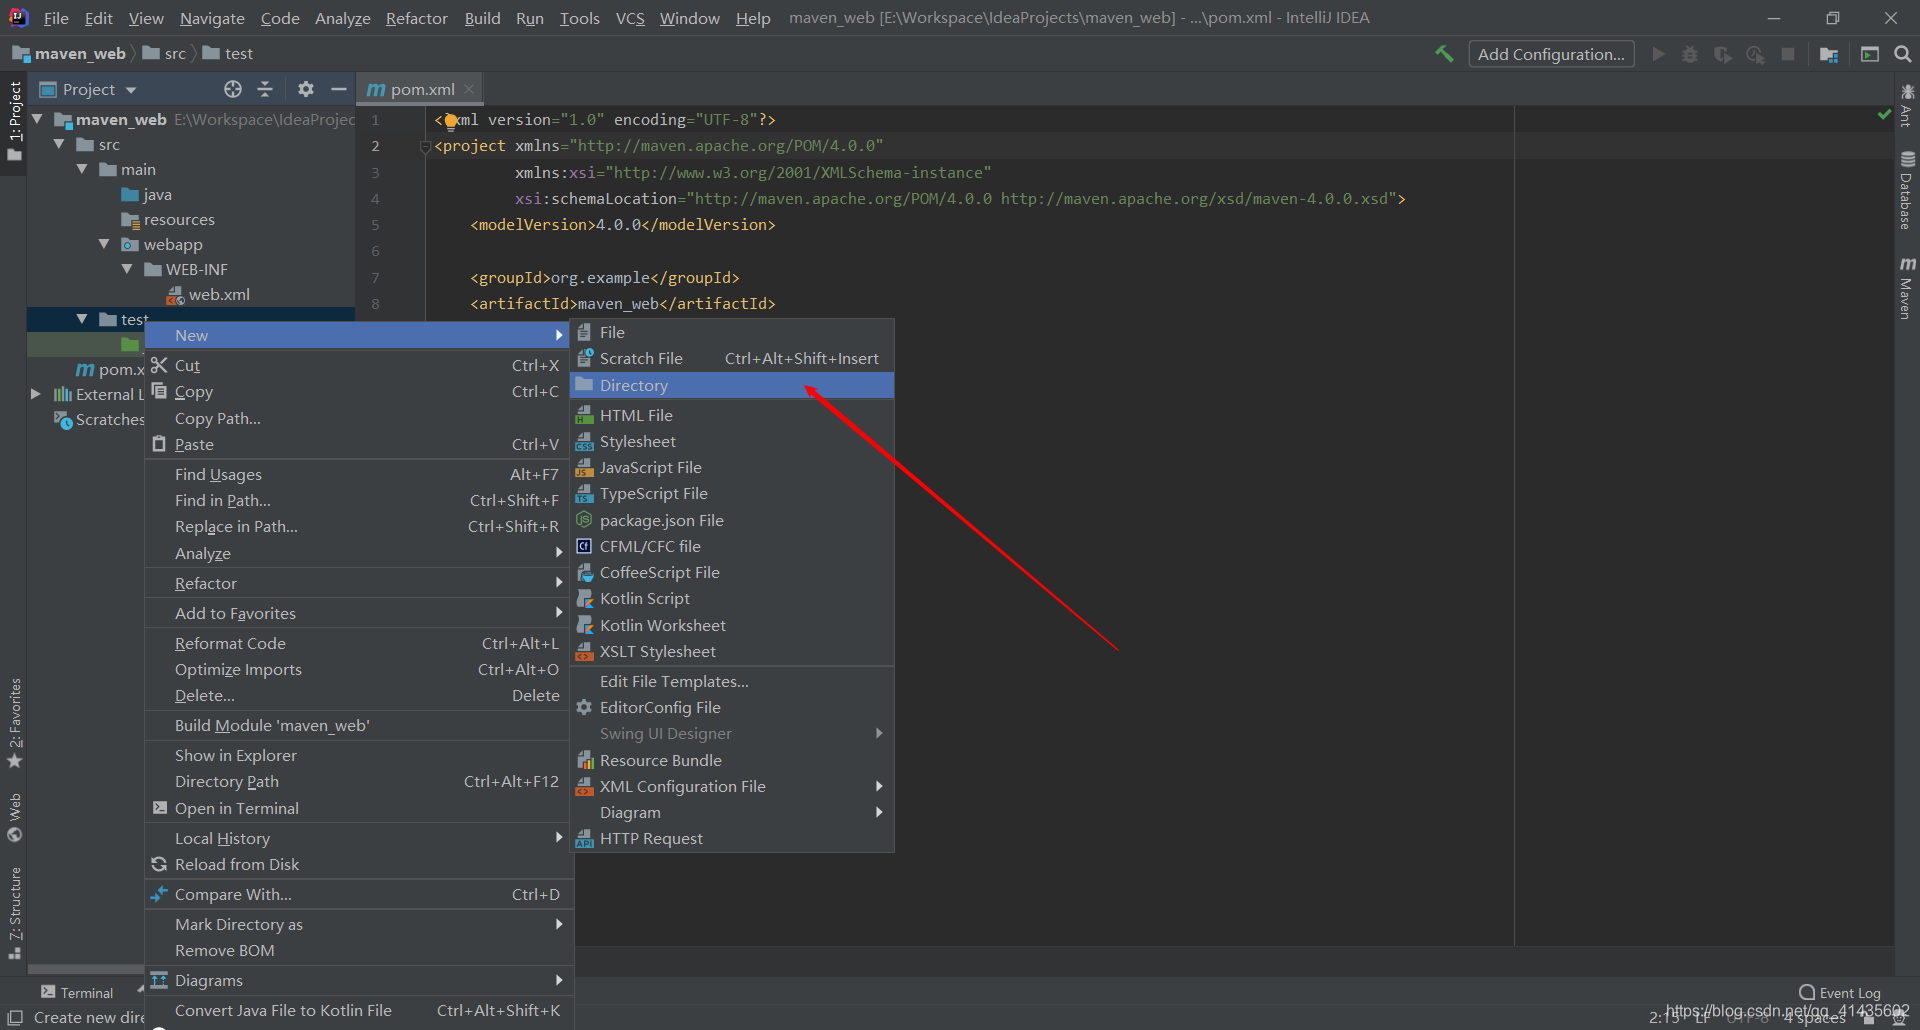Image resolution: width=1920 pixels, height=1030 pixels.
Task: Select Directory in the New submenu
Action: pos(732,385)
